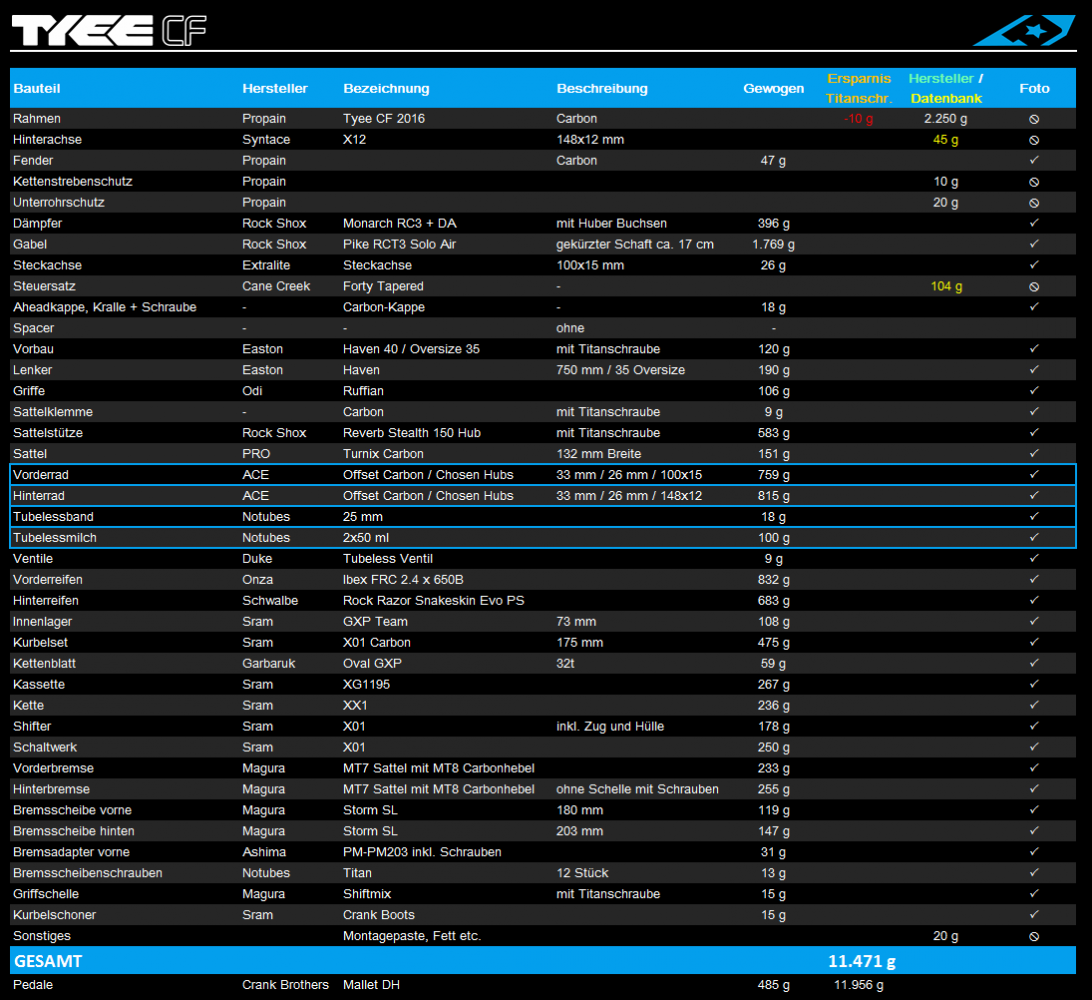
Task: Click the photo checkmark in Kurbelschoner row
Action: (x=1034, y=914)
